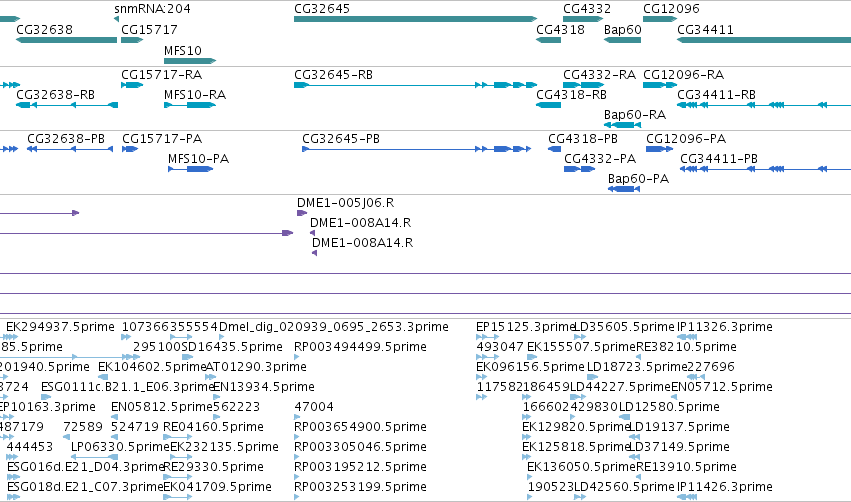Select the CG15717-PA coding sequence label

pos(162,138)
